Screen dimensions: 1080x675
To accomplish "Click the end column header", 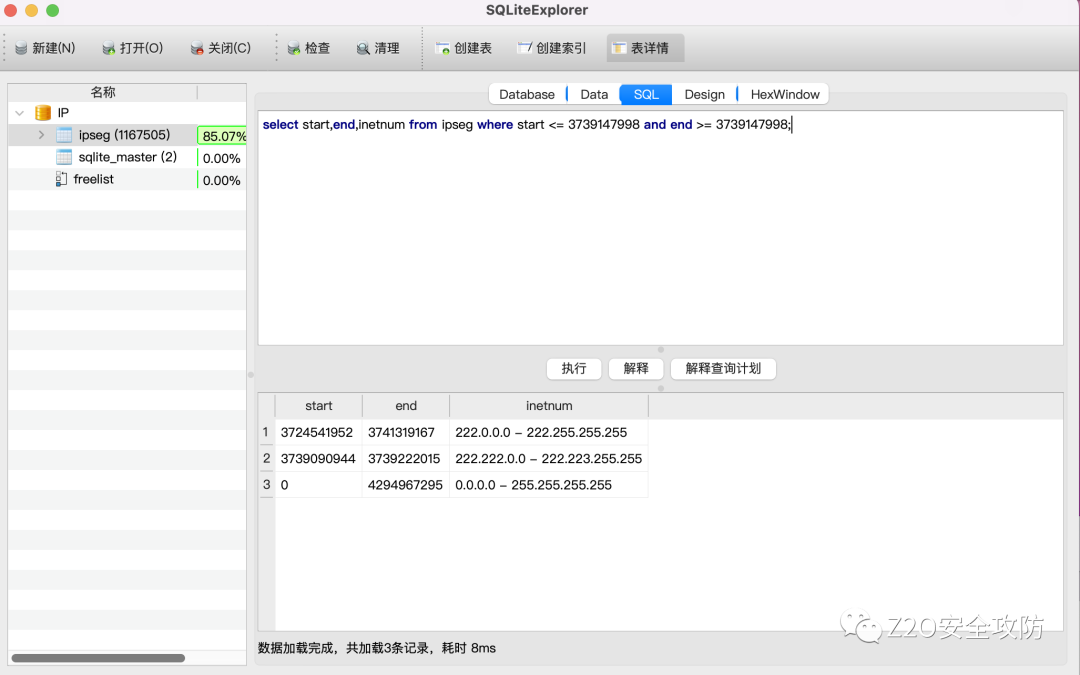I will pyautogui.click(x=406, y=406).
